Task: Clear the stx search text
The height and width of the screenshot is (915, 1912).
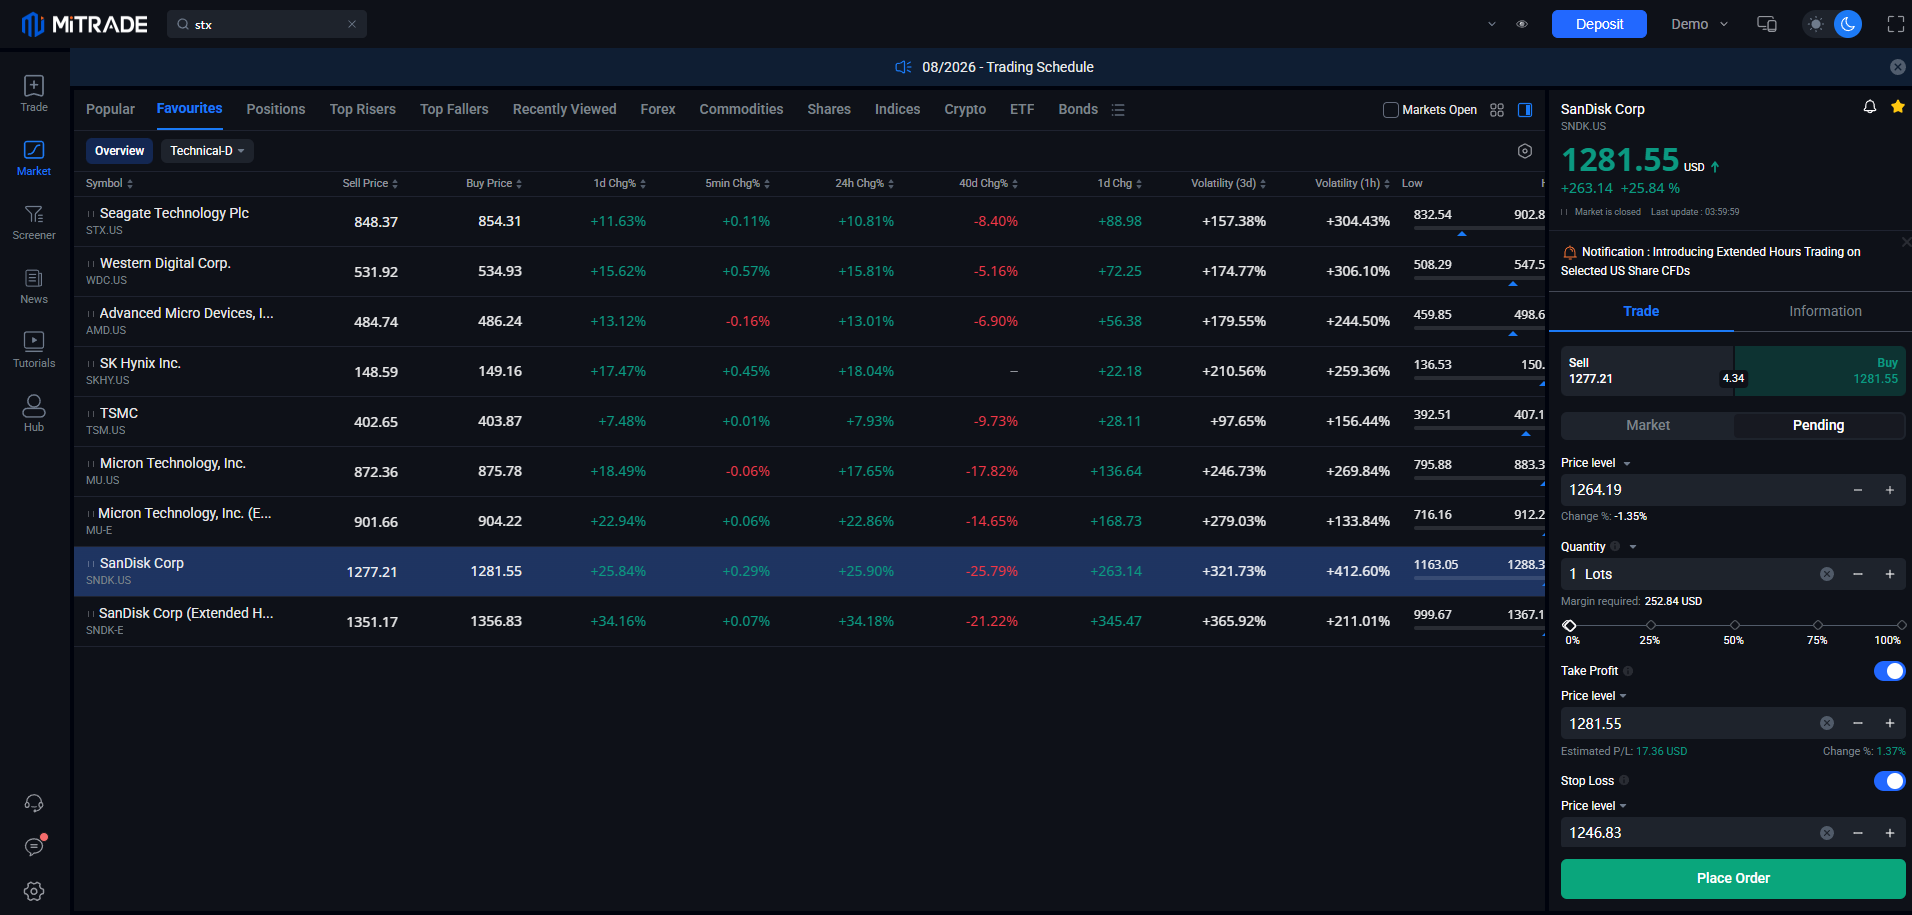Action: (352, 24)
